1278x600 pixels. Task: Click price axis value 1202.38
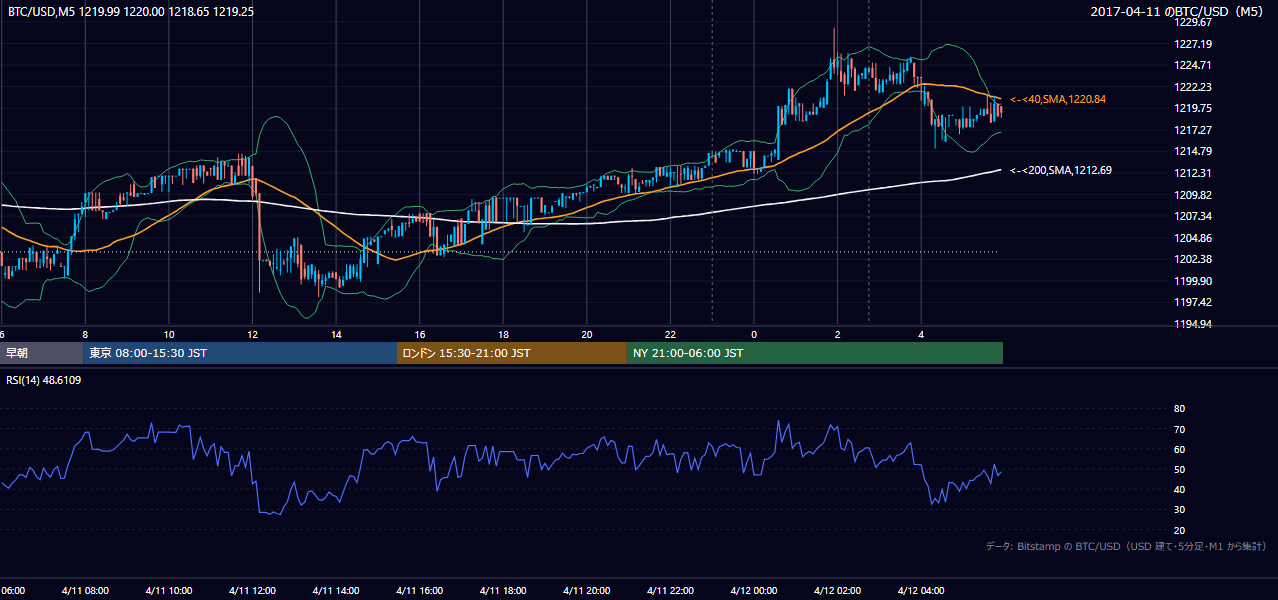pyautogui.click(x=1194, y=259)
